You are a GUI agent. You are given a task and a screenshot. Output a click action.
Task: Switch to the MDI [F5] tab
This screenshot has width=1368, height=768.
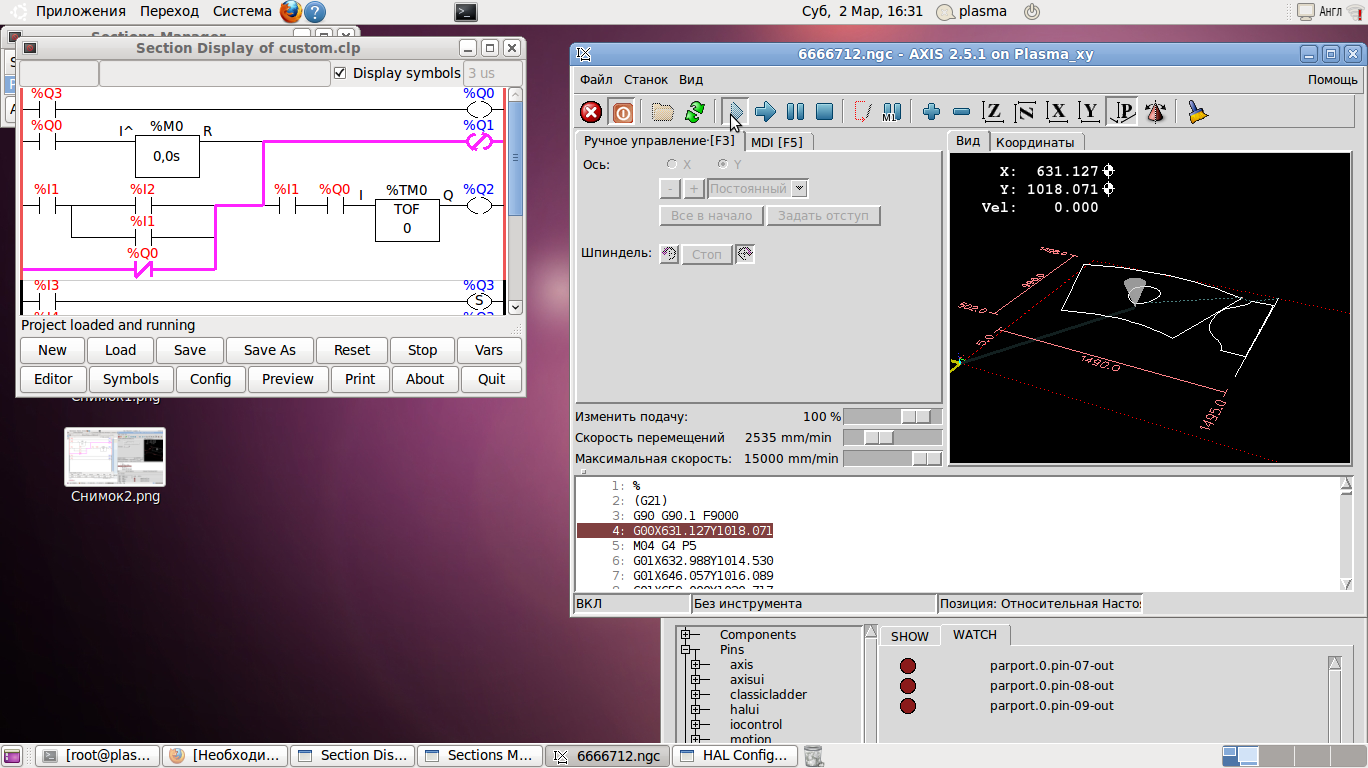tap(776, 142)
